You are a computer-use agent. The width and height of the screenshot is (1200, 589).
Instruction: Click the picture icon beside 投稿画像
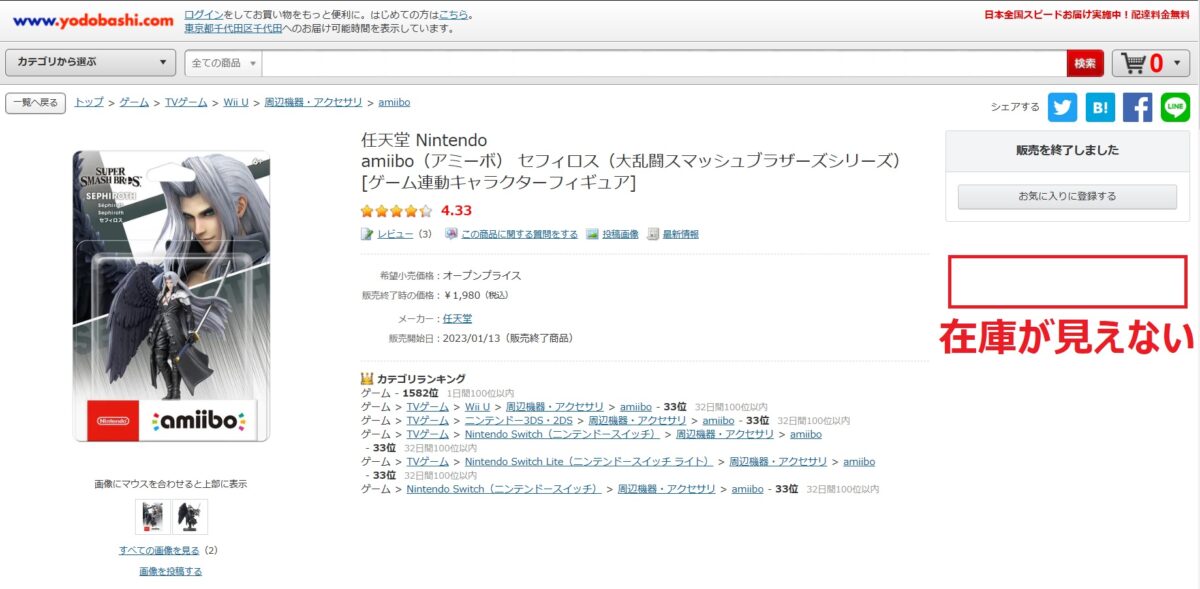coord(592,234)
